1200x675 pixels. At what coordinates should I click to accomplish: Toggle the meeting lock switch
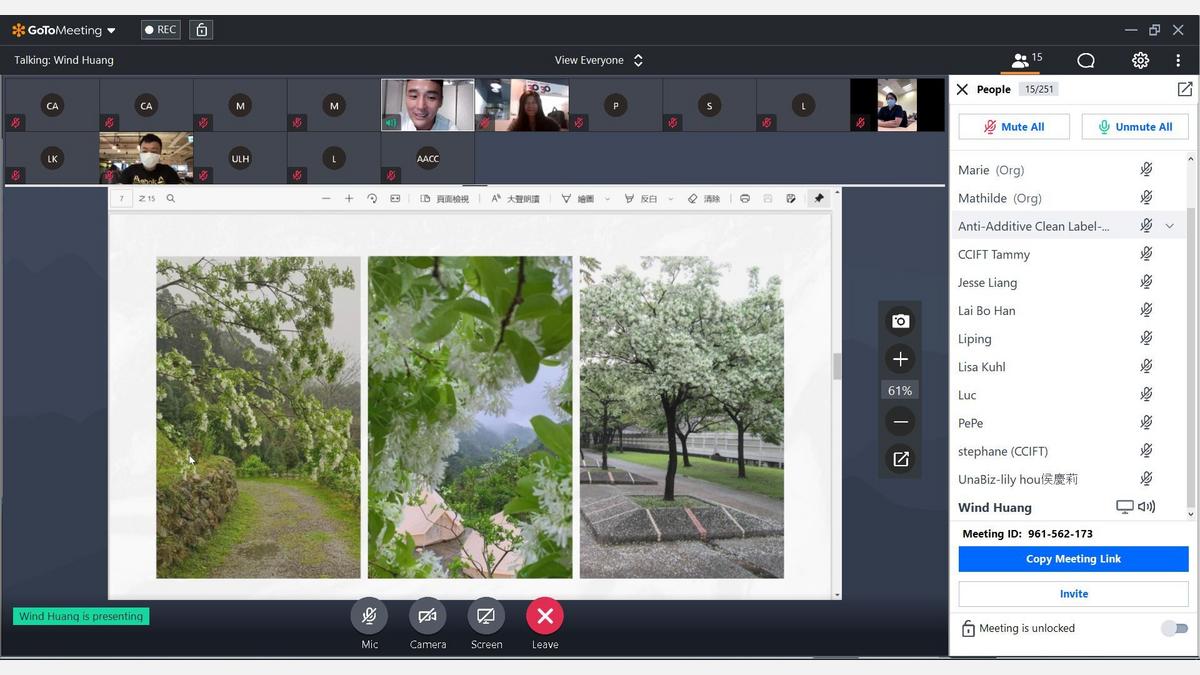click(x=1174, y=628)
